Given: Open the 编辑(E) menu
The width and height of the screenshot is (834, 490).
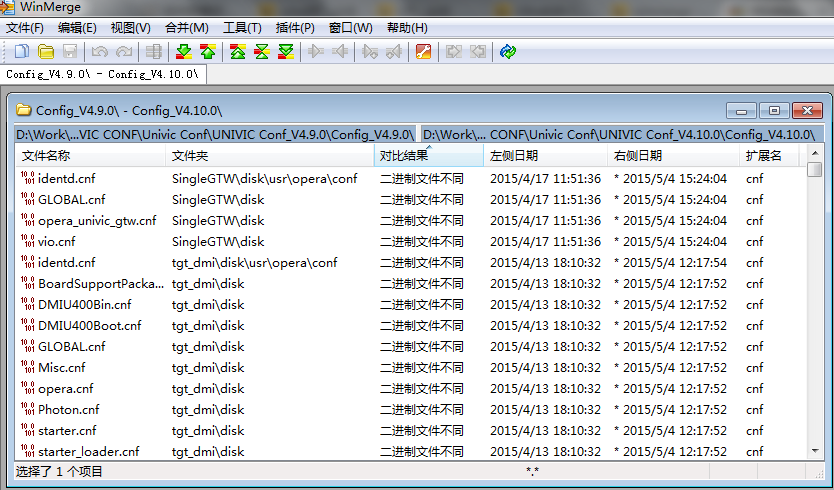Looking at the screenshot, I should [77, 28].
